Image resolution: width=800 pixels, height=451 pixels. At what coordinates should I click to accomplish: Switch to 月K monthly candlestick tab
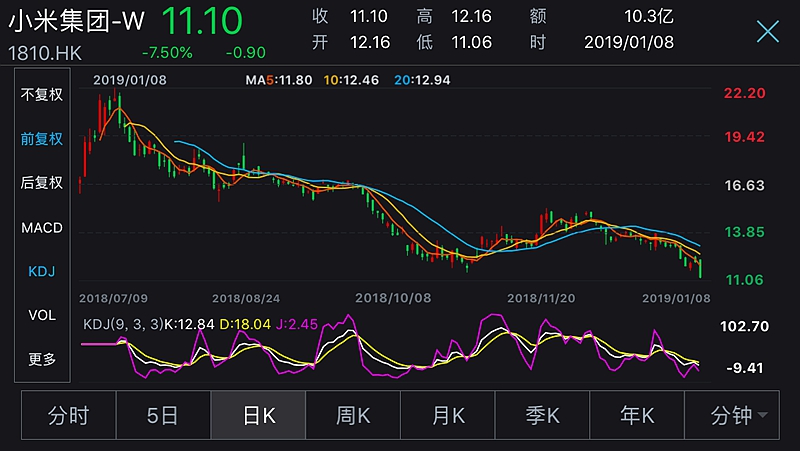[447, 415]
